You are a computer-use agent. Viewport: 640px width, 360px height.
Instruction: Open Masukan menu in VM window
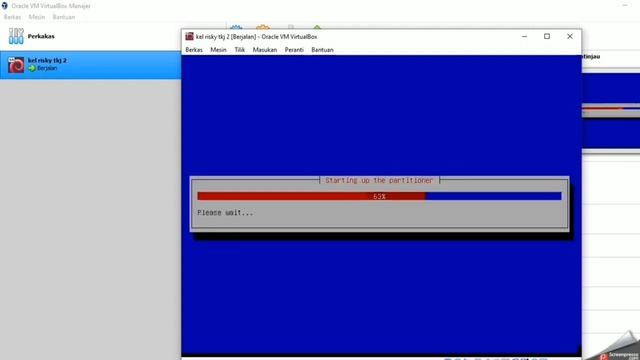[264, 50]
